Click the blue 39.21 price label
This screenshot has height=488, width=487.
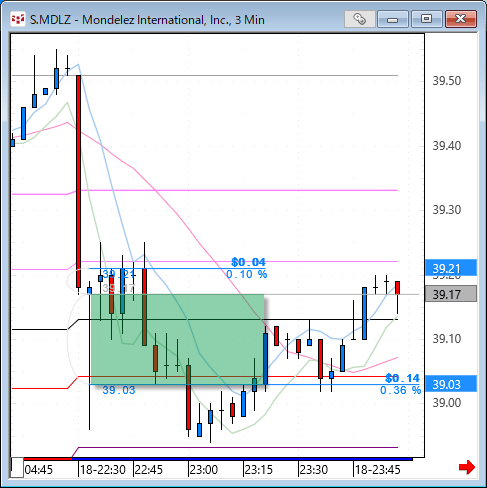451,268
